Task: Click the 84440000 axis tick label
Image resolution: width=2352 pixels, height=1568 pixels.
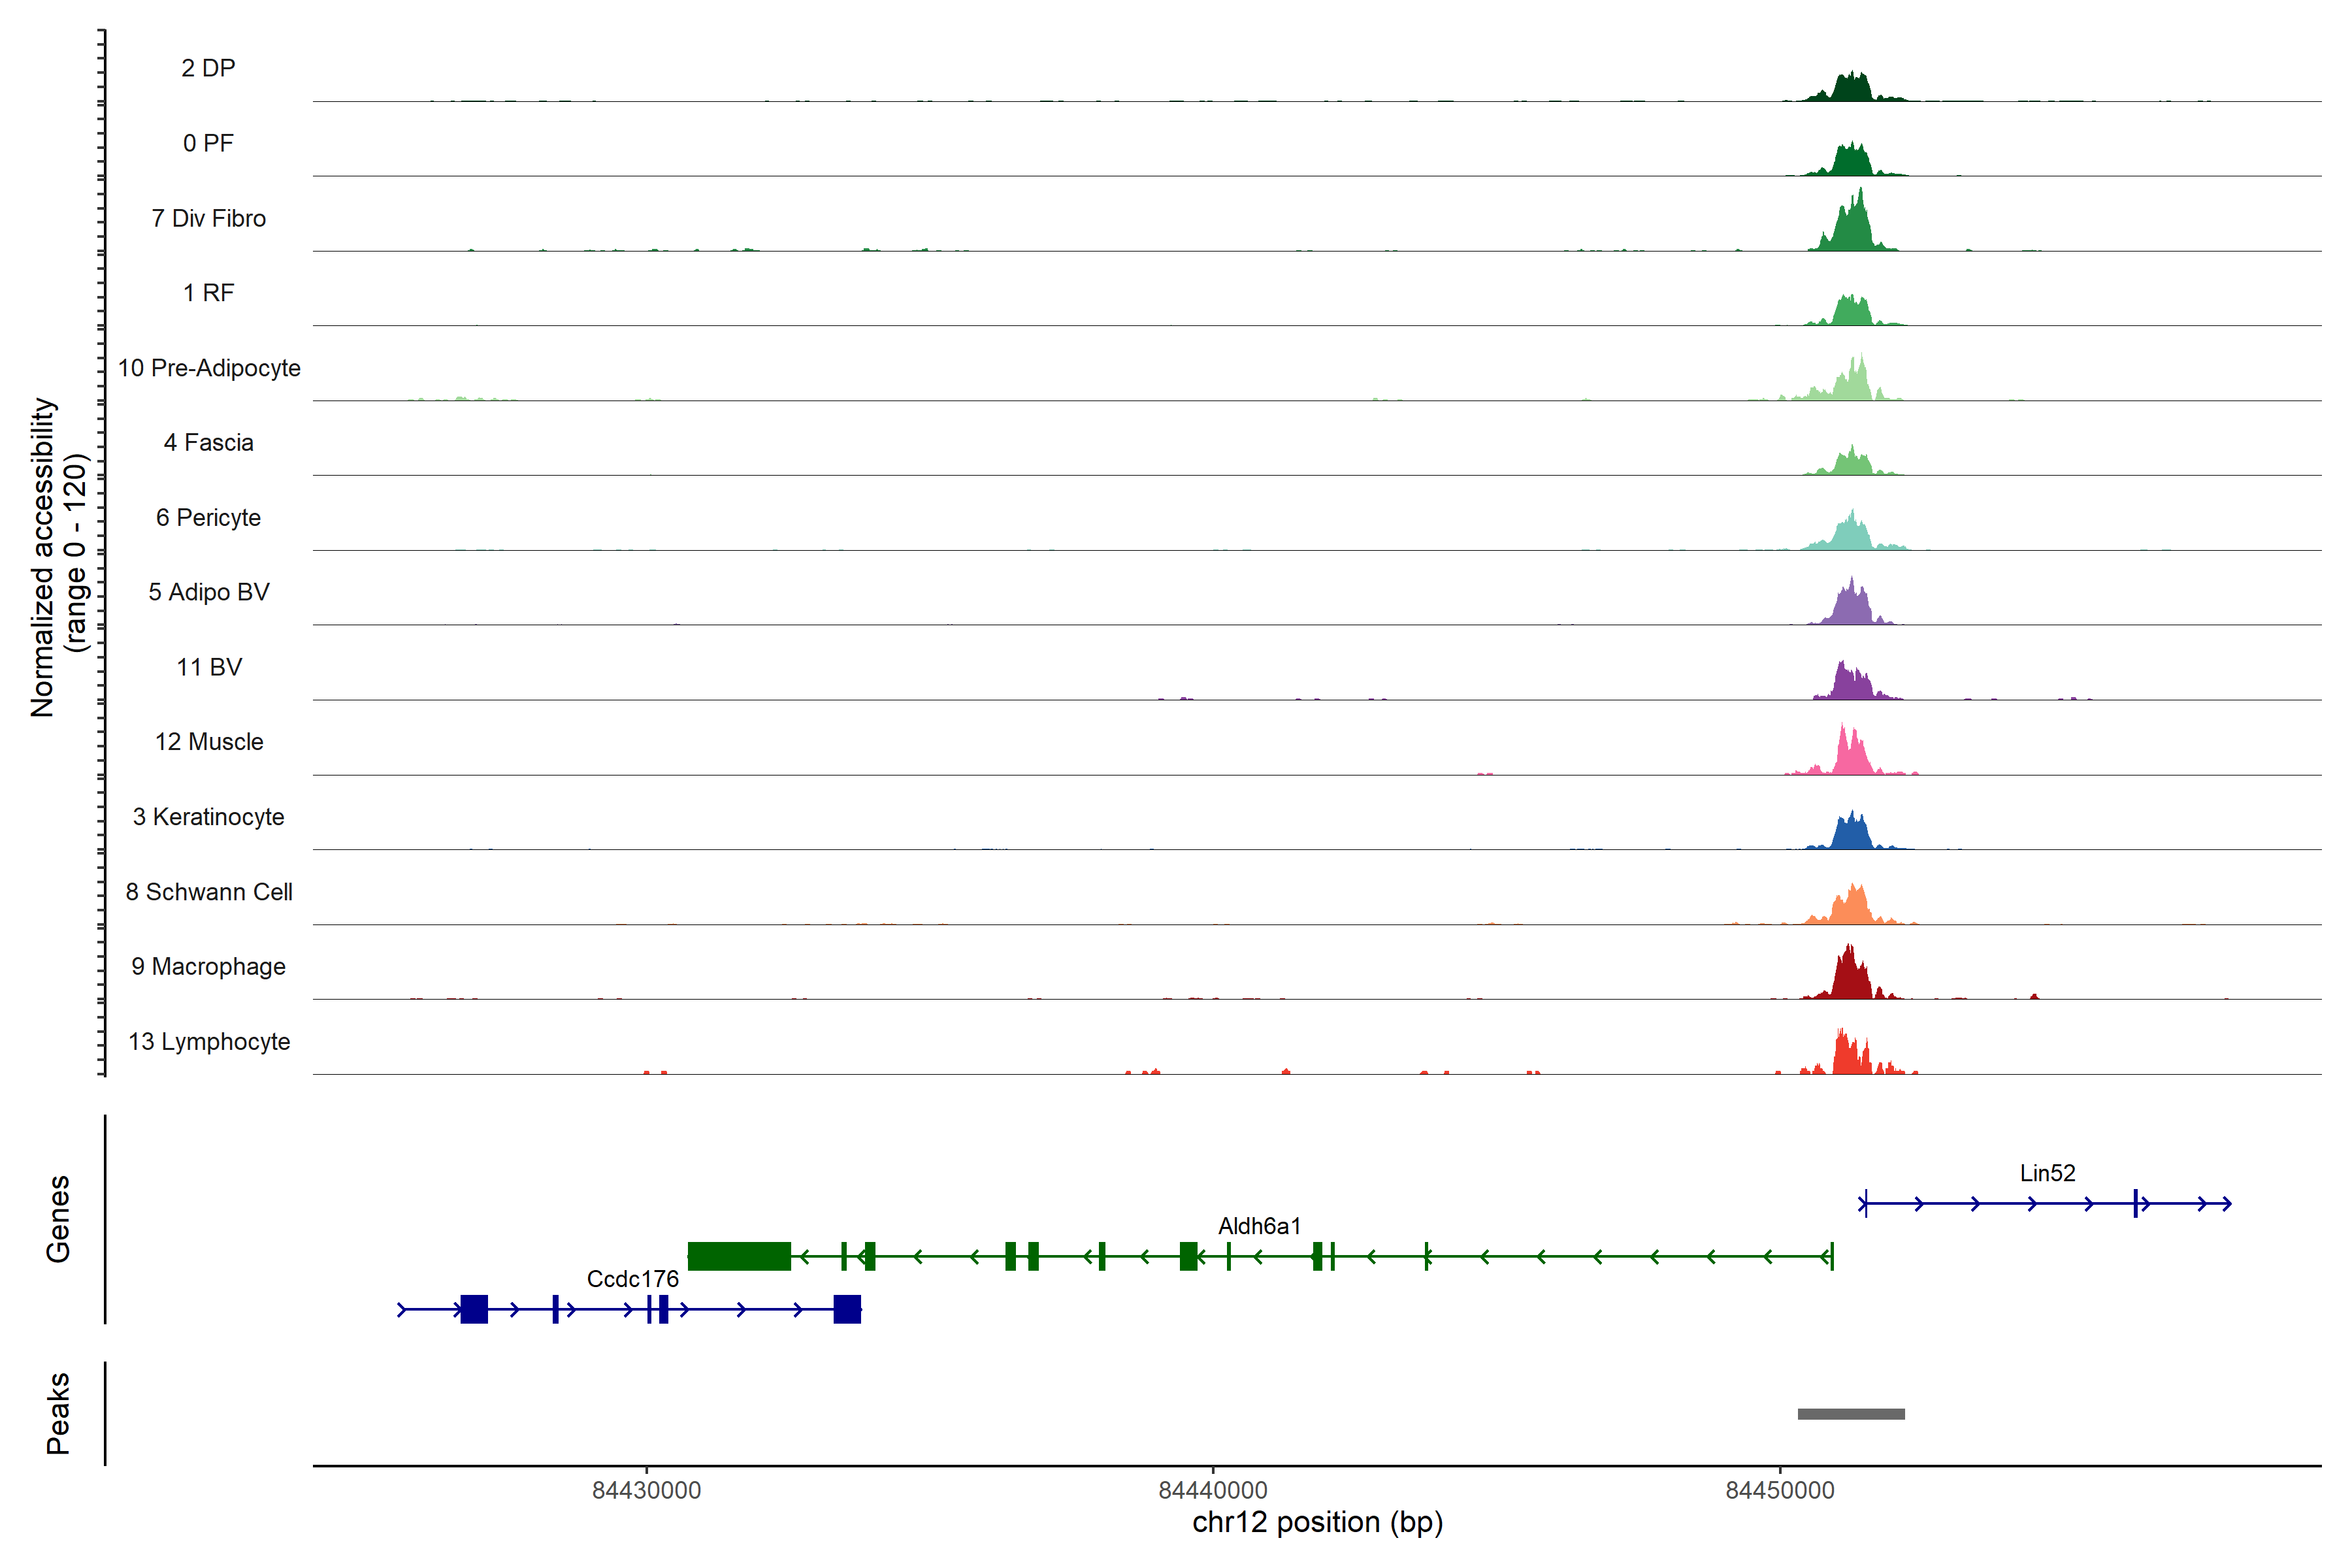Action: 1213,1490
